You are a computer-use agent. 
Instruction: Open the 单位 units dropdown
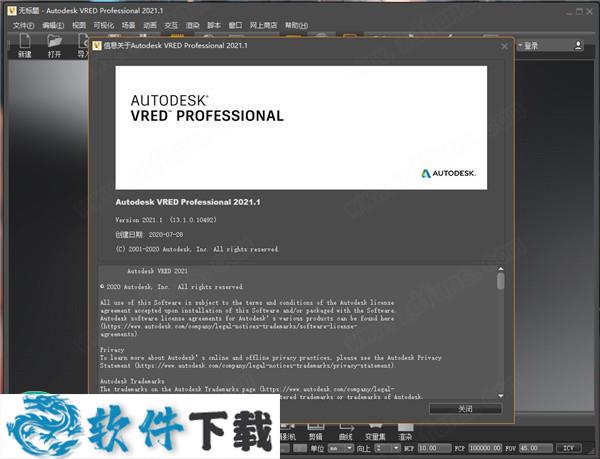[341, 448]
